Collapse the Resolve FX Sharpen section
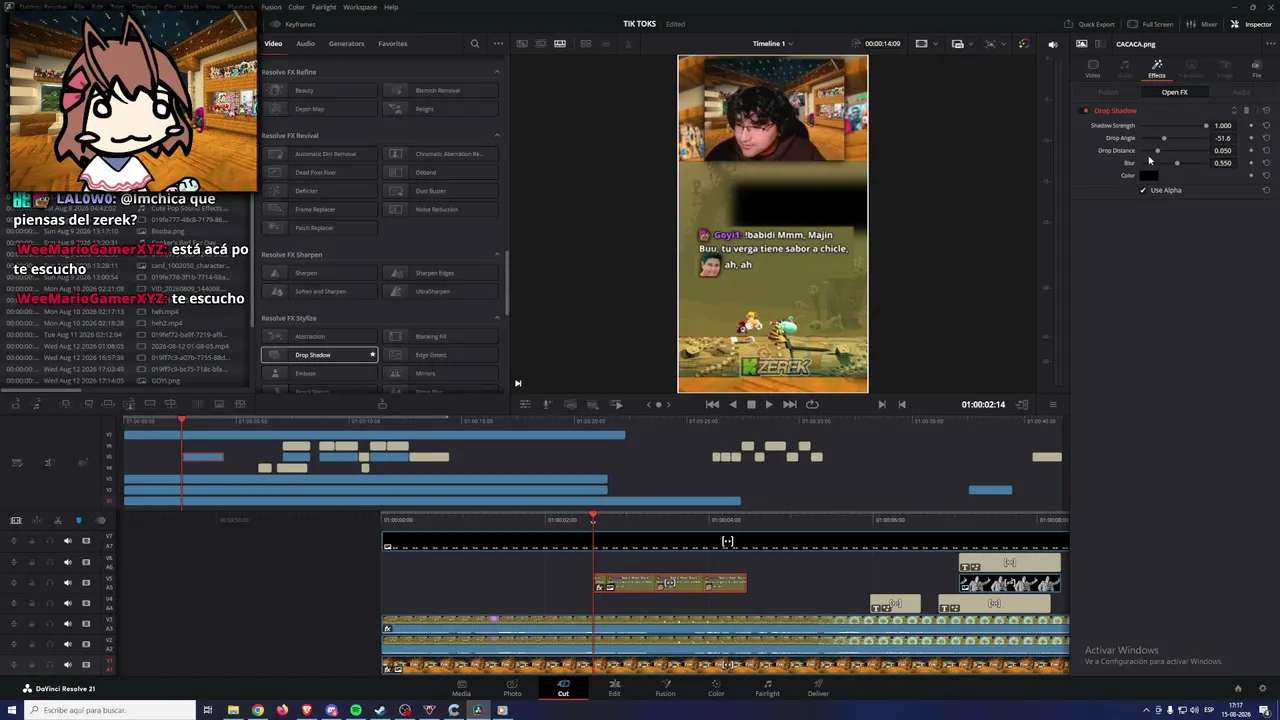1280x720 pixels. tap(497, 255)
